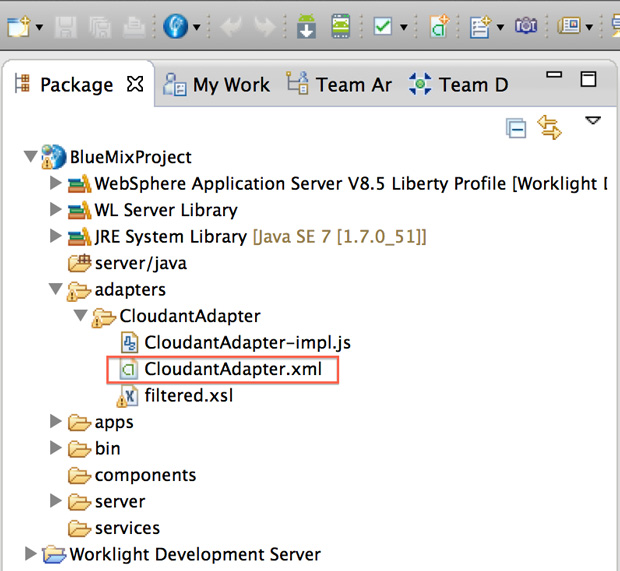This screenshot has width=620, height=571.
Task: Collapse the adapters folder
Action: pyautogui.click(x=55, y=289)
